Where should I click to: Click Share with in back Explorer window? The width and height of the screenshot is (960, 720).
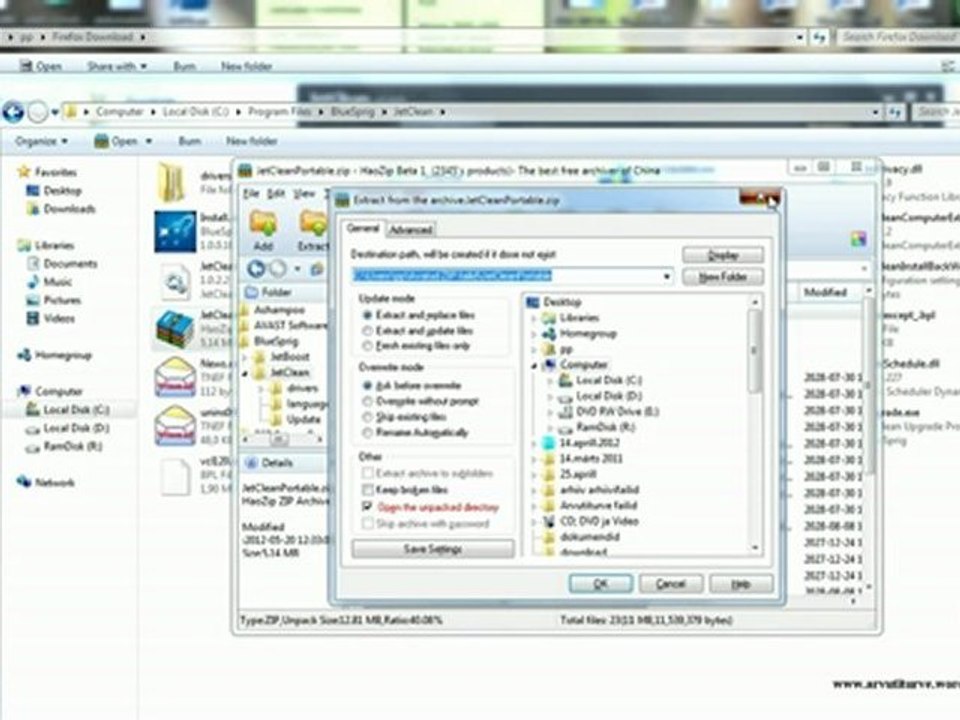117,66
